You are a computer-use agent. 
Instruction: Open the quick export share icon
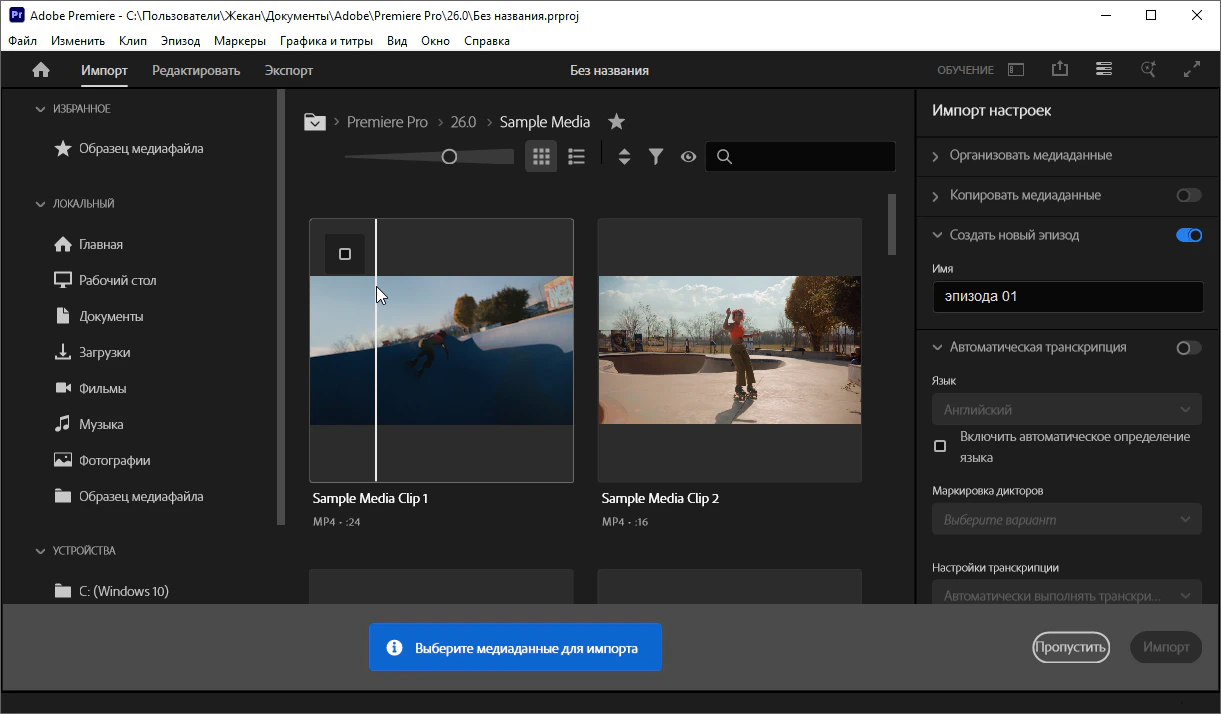[x=1060, y=70]
